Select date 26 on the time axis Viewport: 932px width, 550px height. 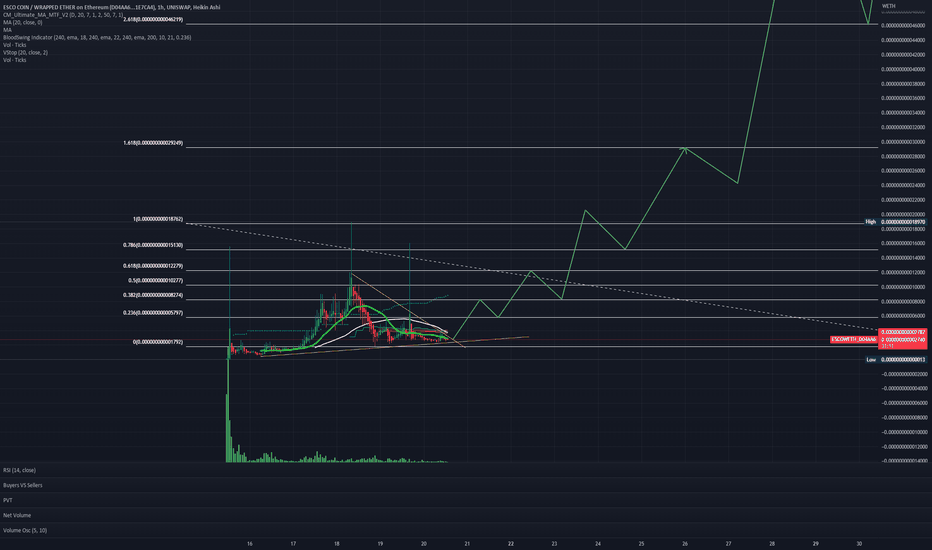tap(685, 543)
